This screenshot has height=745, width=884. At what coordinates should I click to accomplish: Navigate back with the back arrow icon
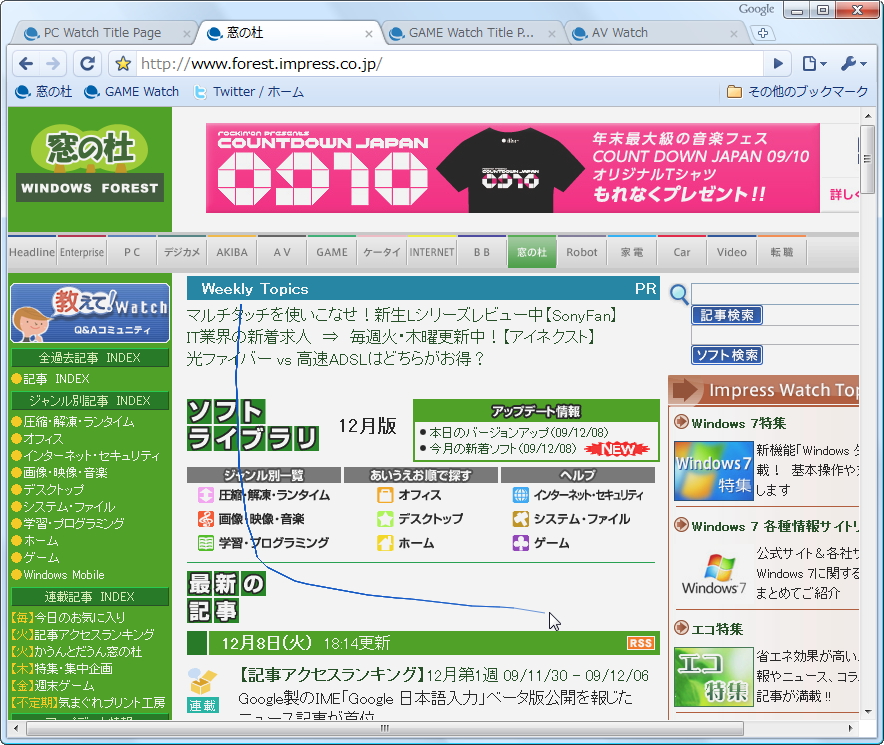(x=27, y=63)
